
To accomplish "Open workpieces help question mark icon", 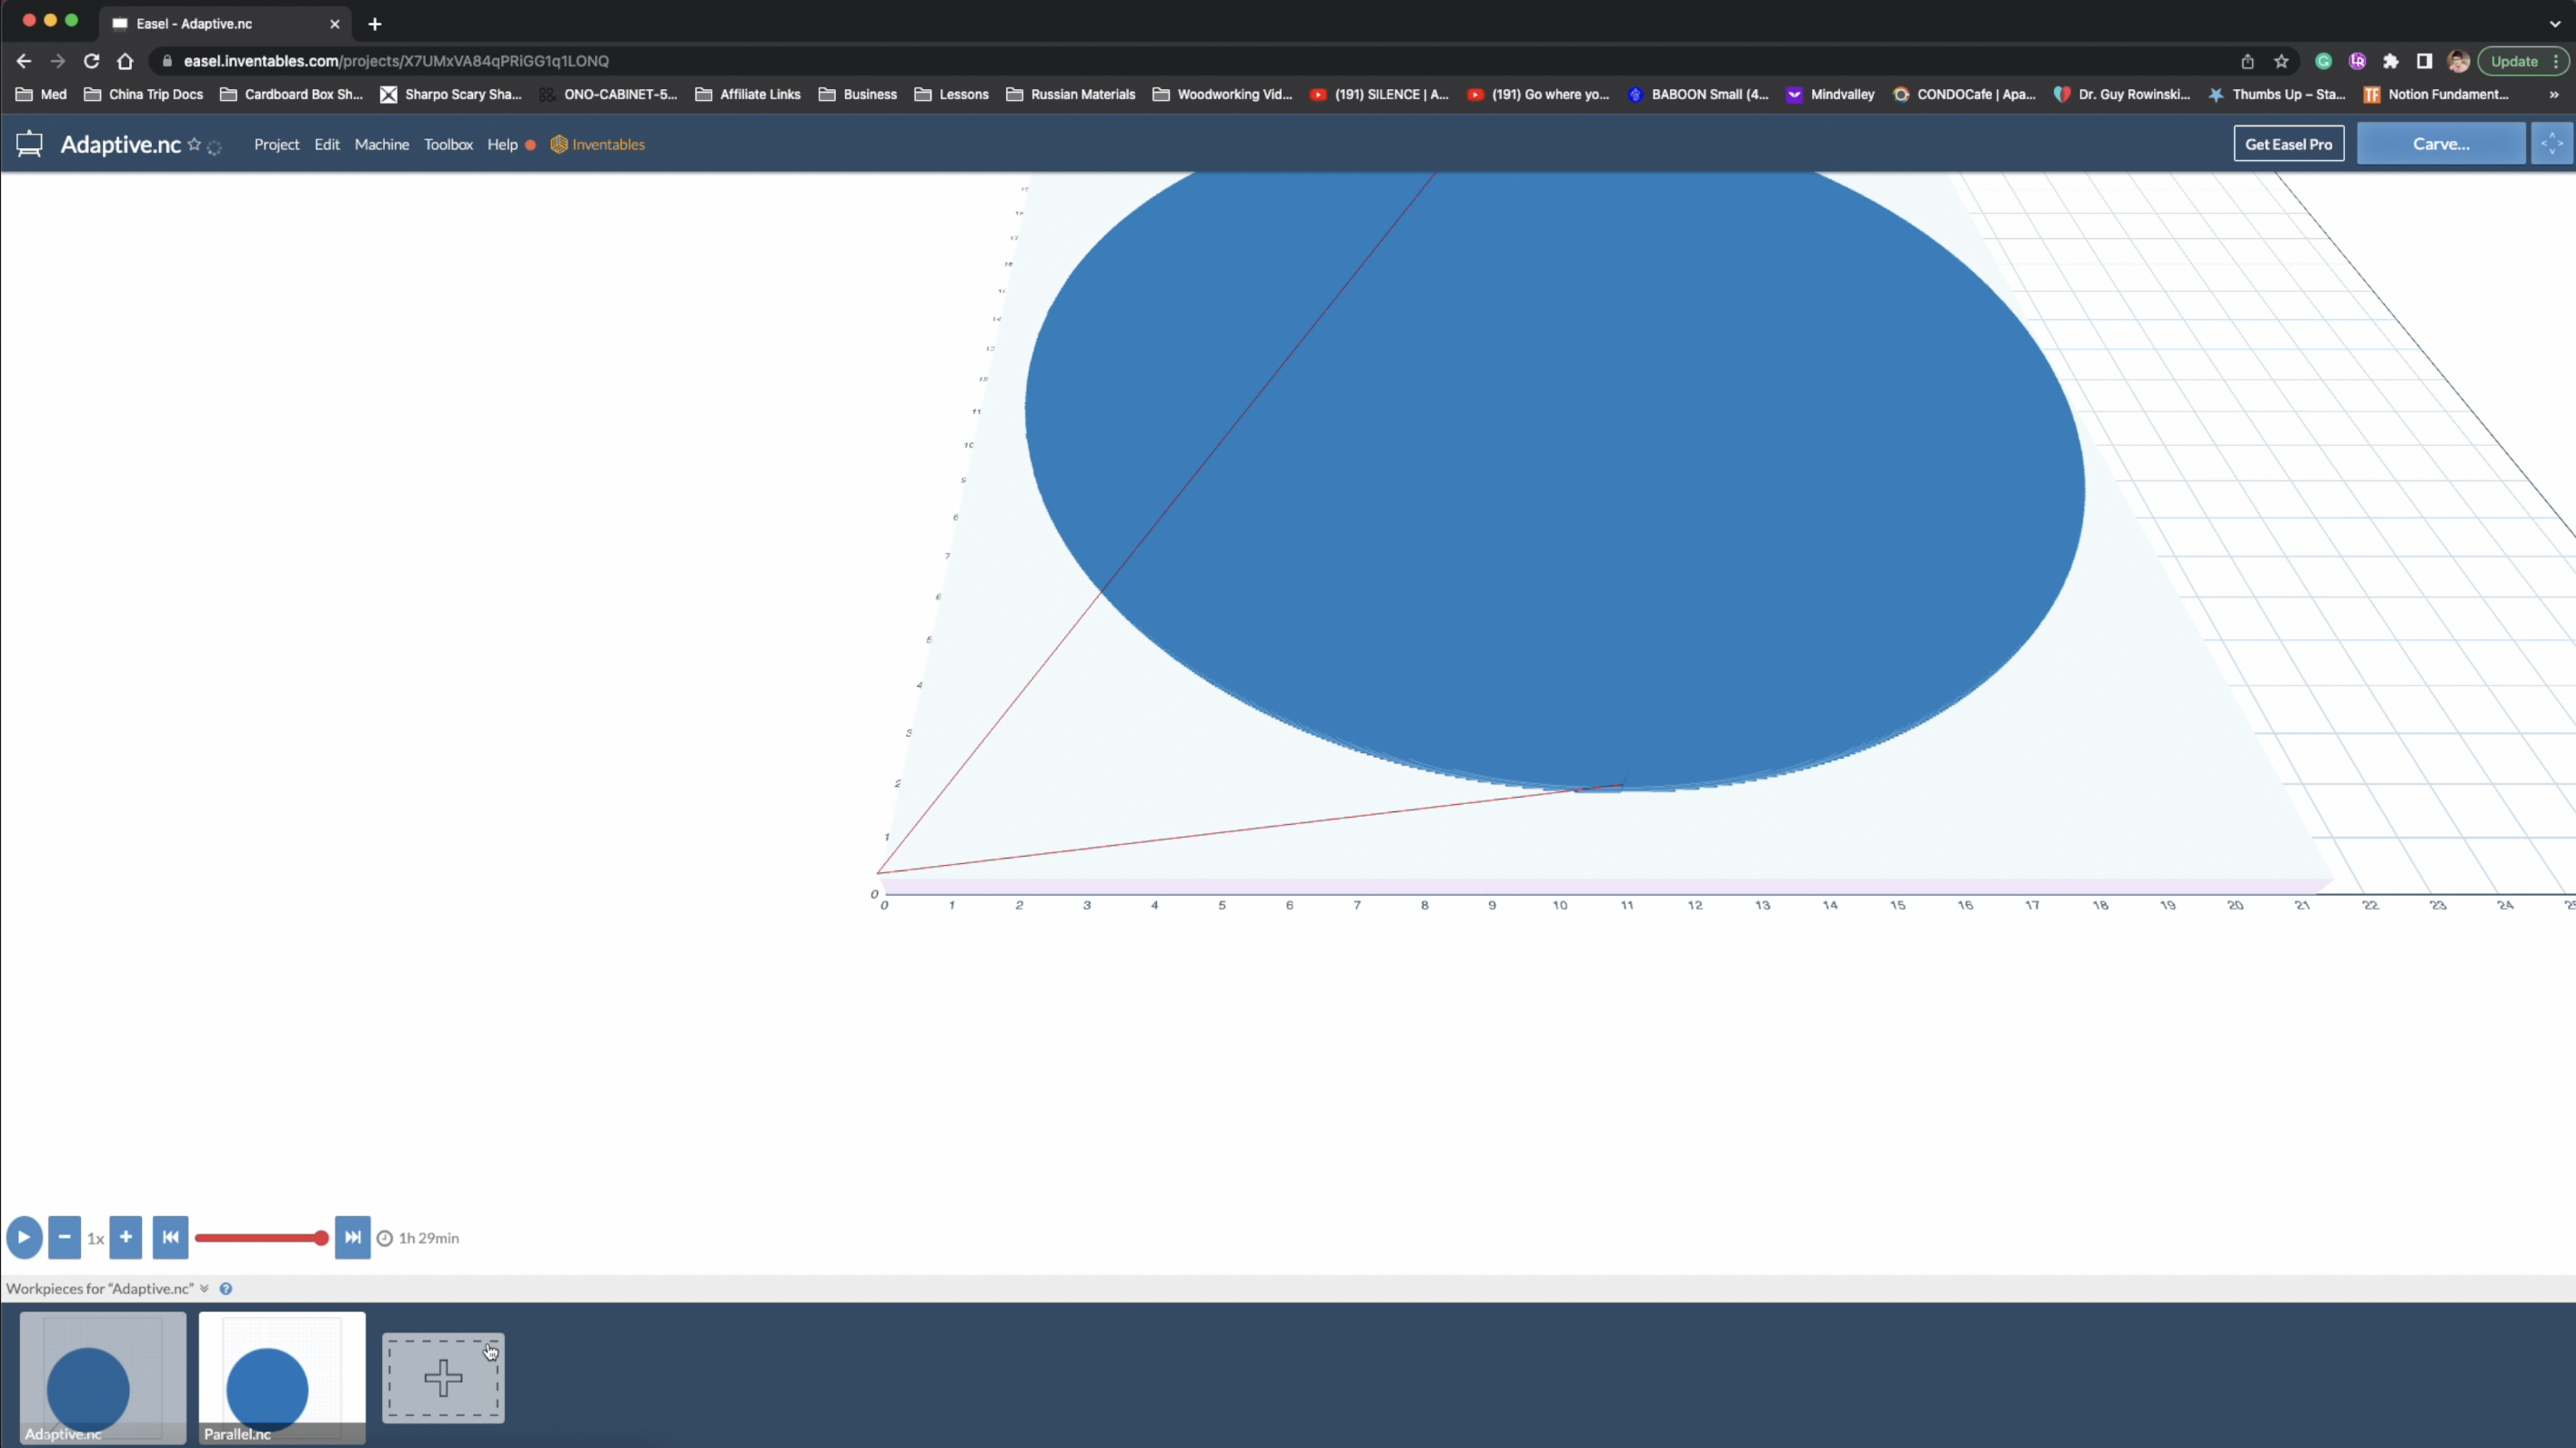I will [226, 1288].
